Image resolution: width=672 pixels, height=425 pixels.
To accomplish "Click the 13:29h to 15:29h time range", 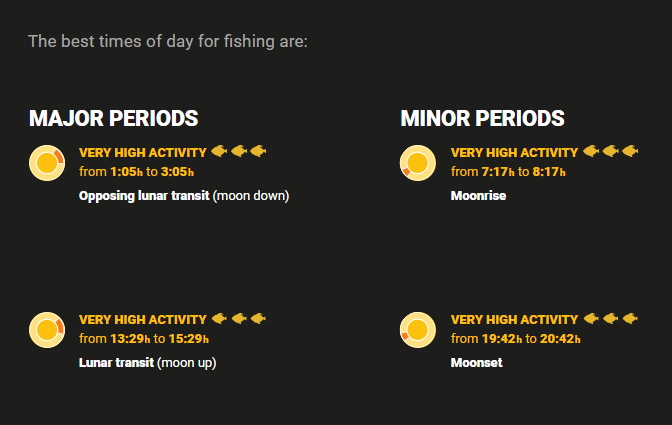I will coord(144,339).
